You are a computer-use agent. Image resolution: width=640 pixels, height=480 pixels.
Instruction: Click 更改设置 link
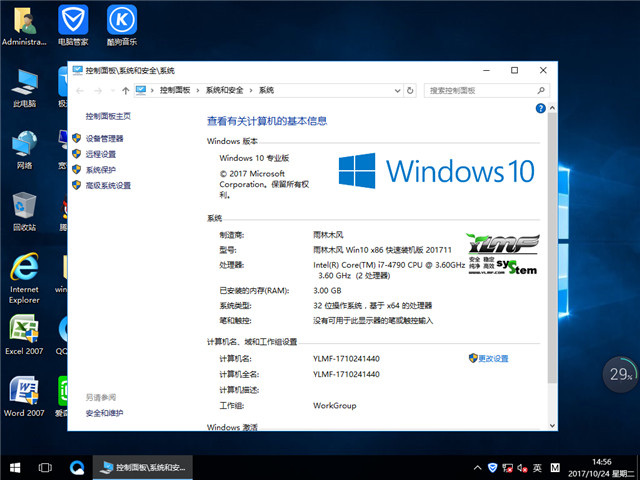[493, 359]
